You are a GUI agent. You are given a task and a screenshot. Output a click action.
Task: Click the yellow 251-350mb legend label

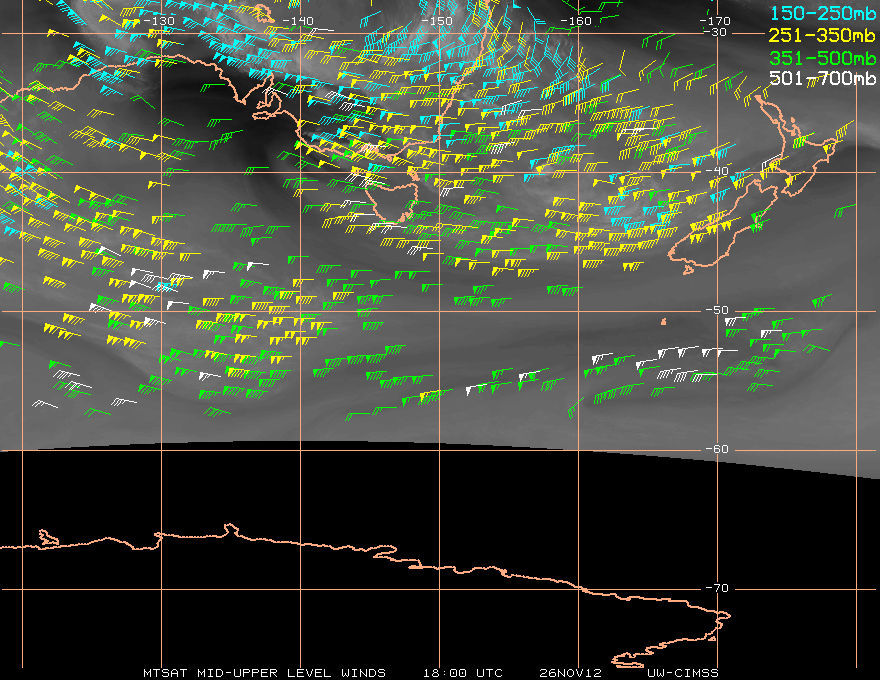click(x=822, y=35)
